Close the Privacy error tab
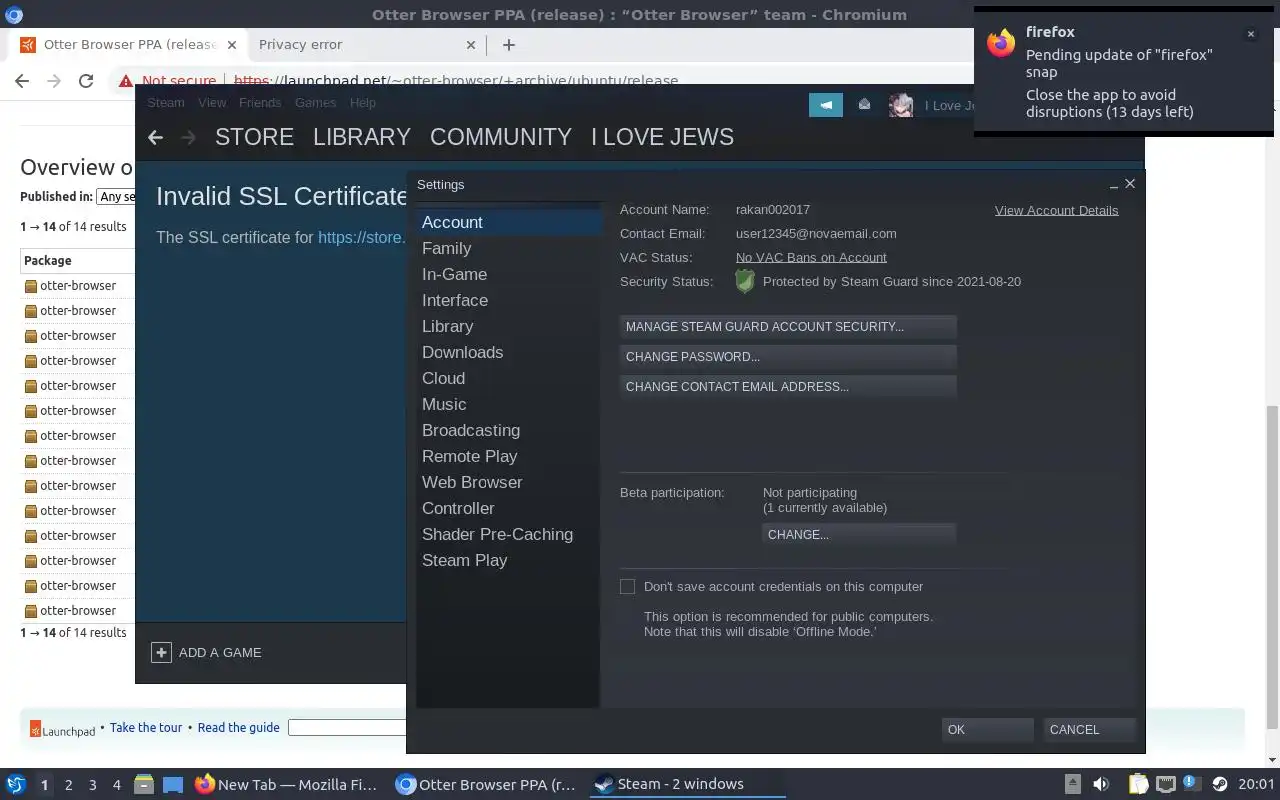 471,44
